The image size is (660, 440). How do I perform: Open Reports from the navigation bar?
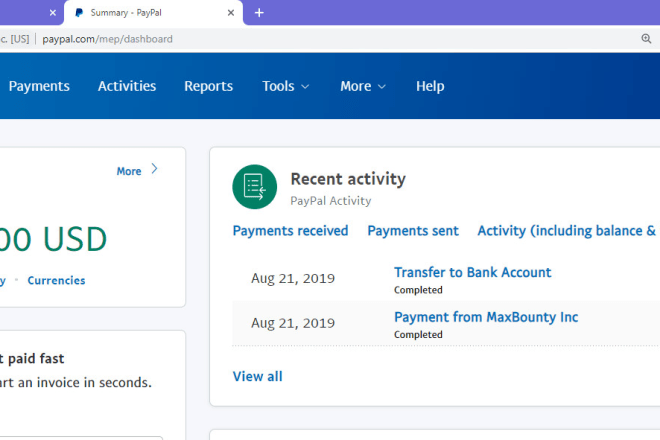point(208,86)
